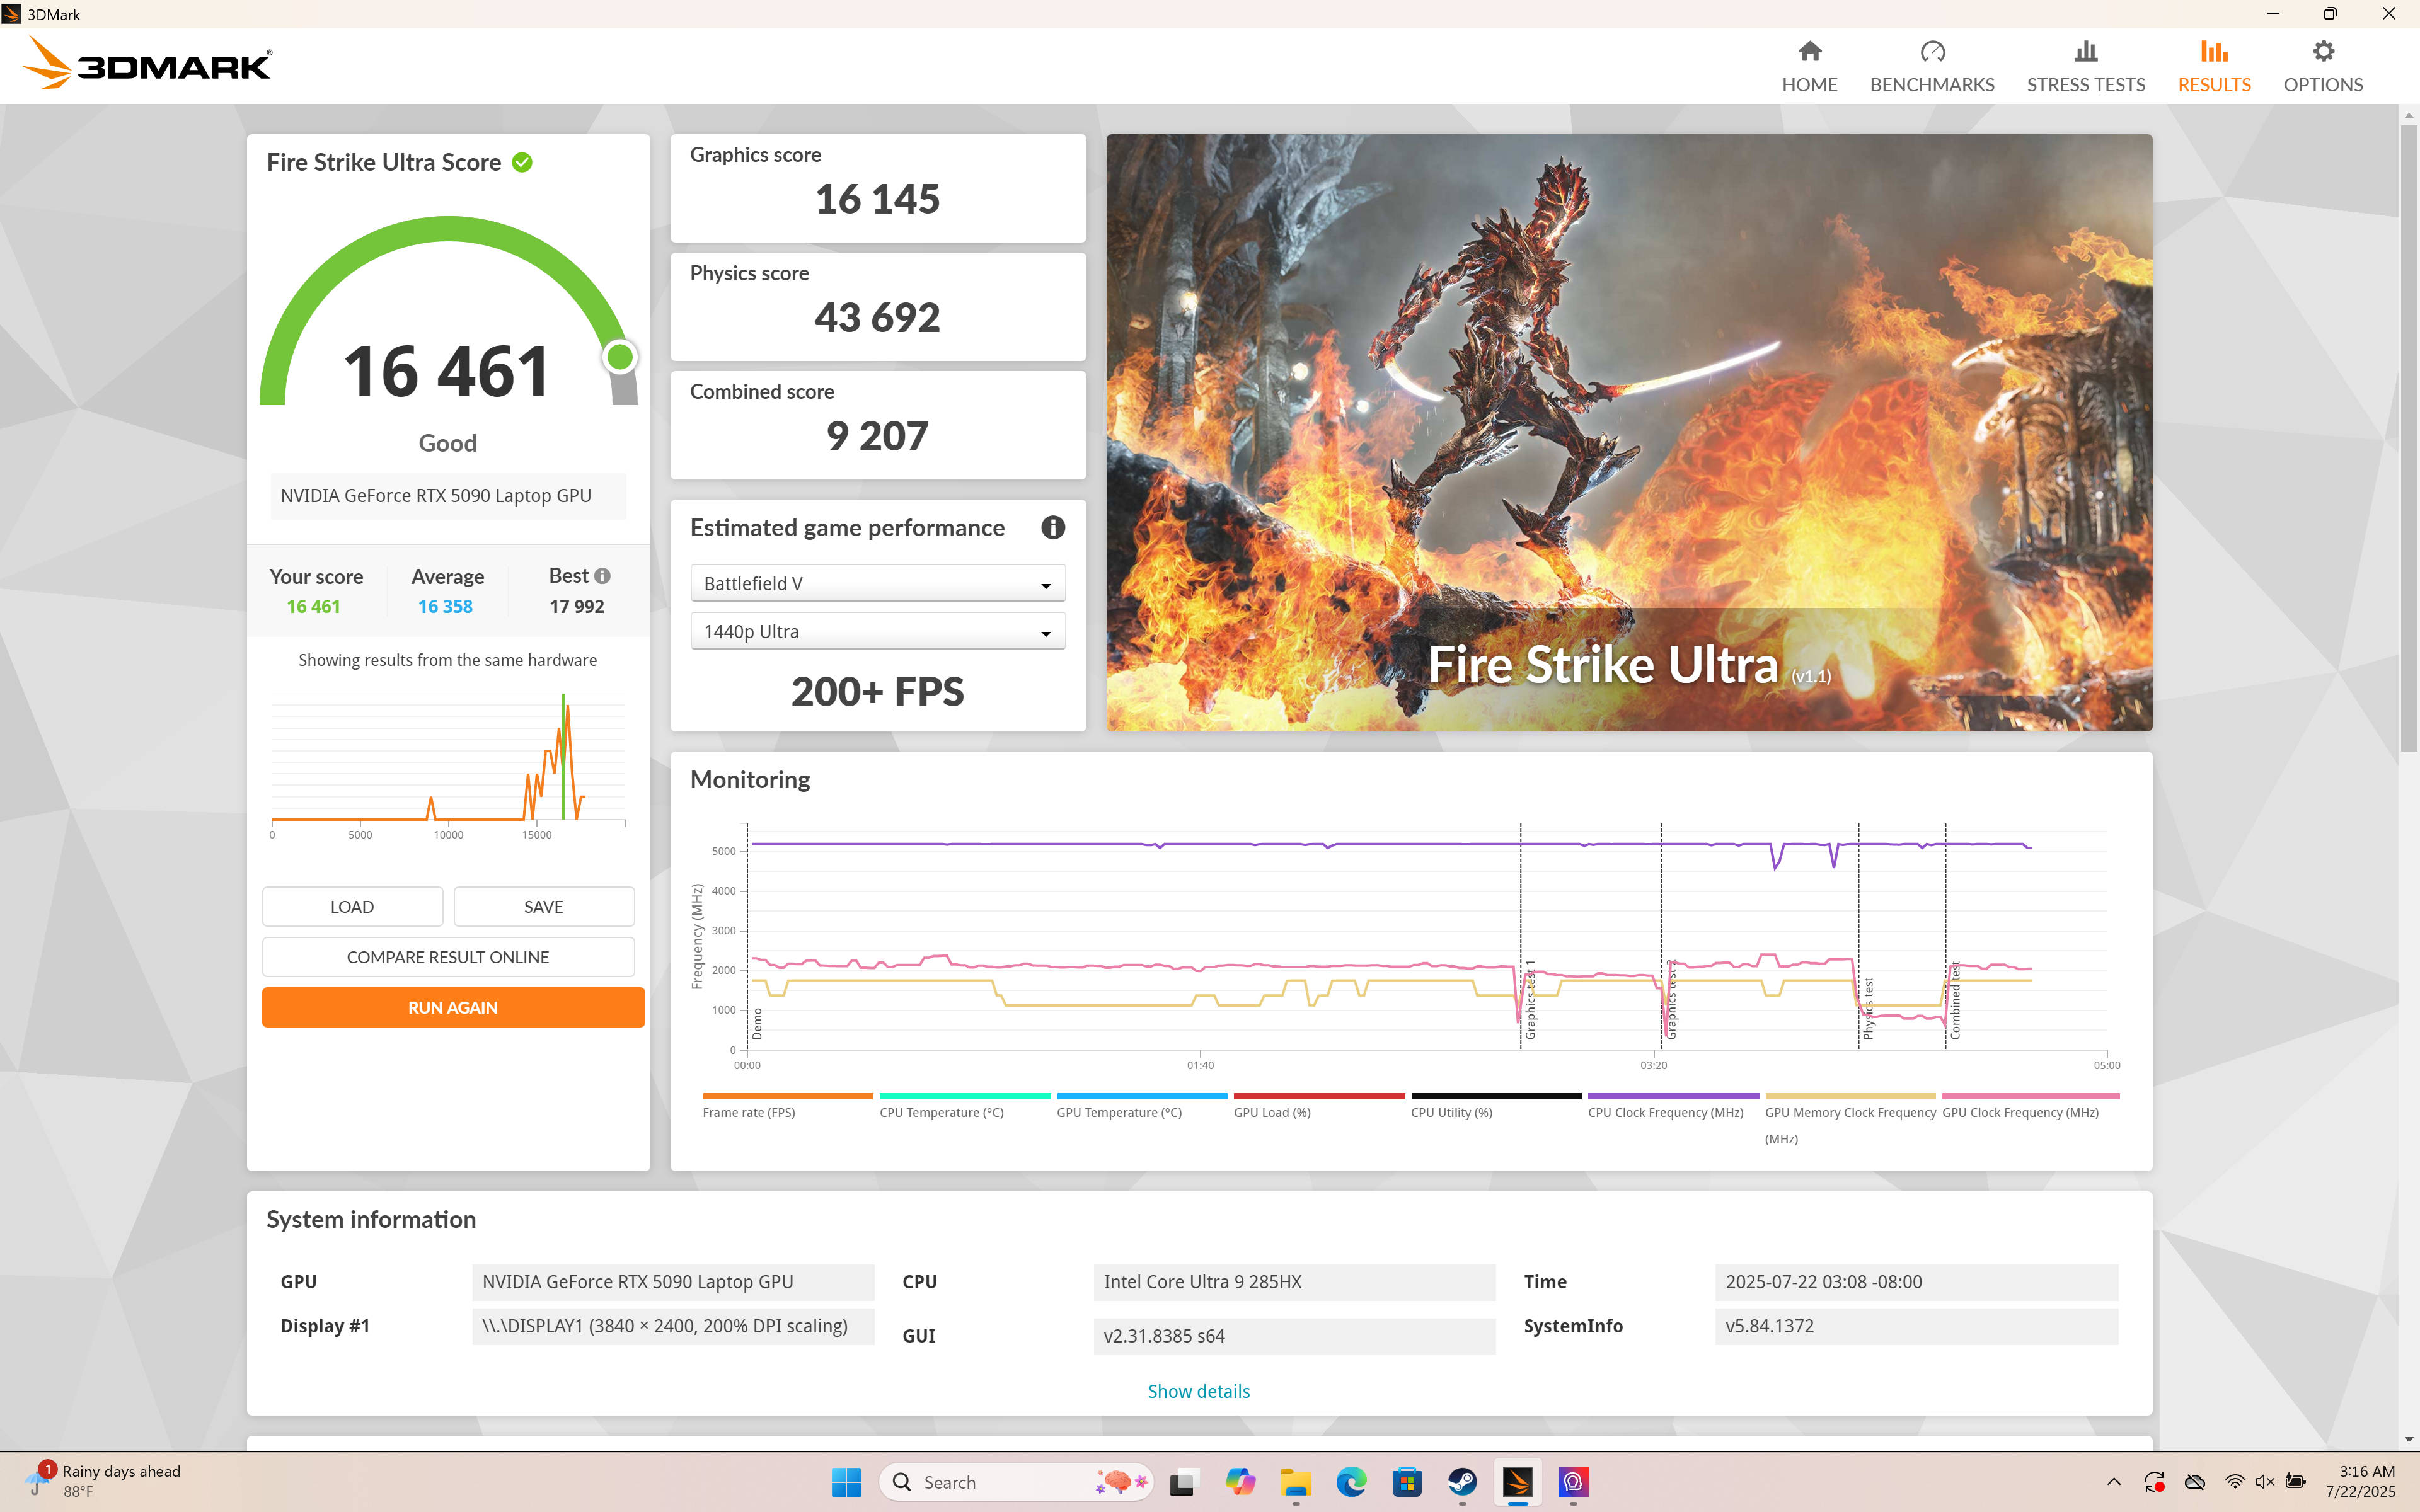Expand the 1440p Ultra resolution dropdown
The image size is (2420, 1512).
tap(877, 631)
